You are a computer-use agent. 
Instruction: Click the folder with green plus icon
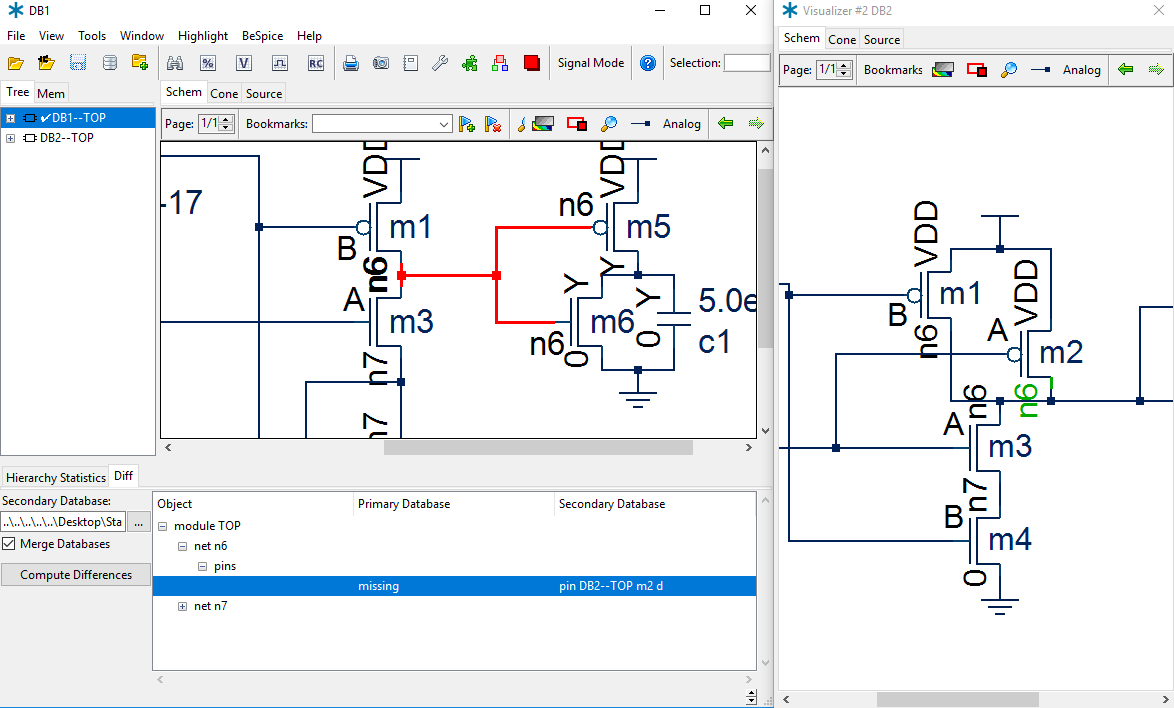[140, 63]
